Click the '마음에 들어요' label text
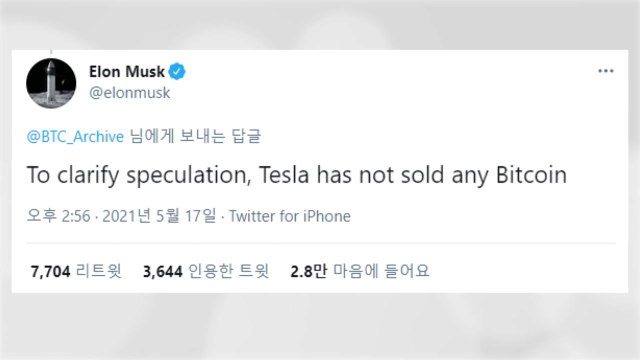640x360 pixels. (x=381, y=271)
